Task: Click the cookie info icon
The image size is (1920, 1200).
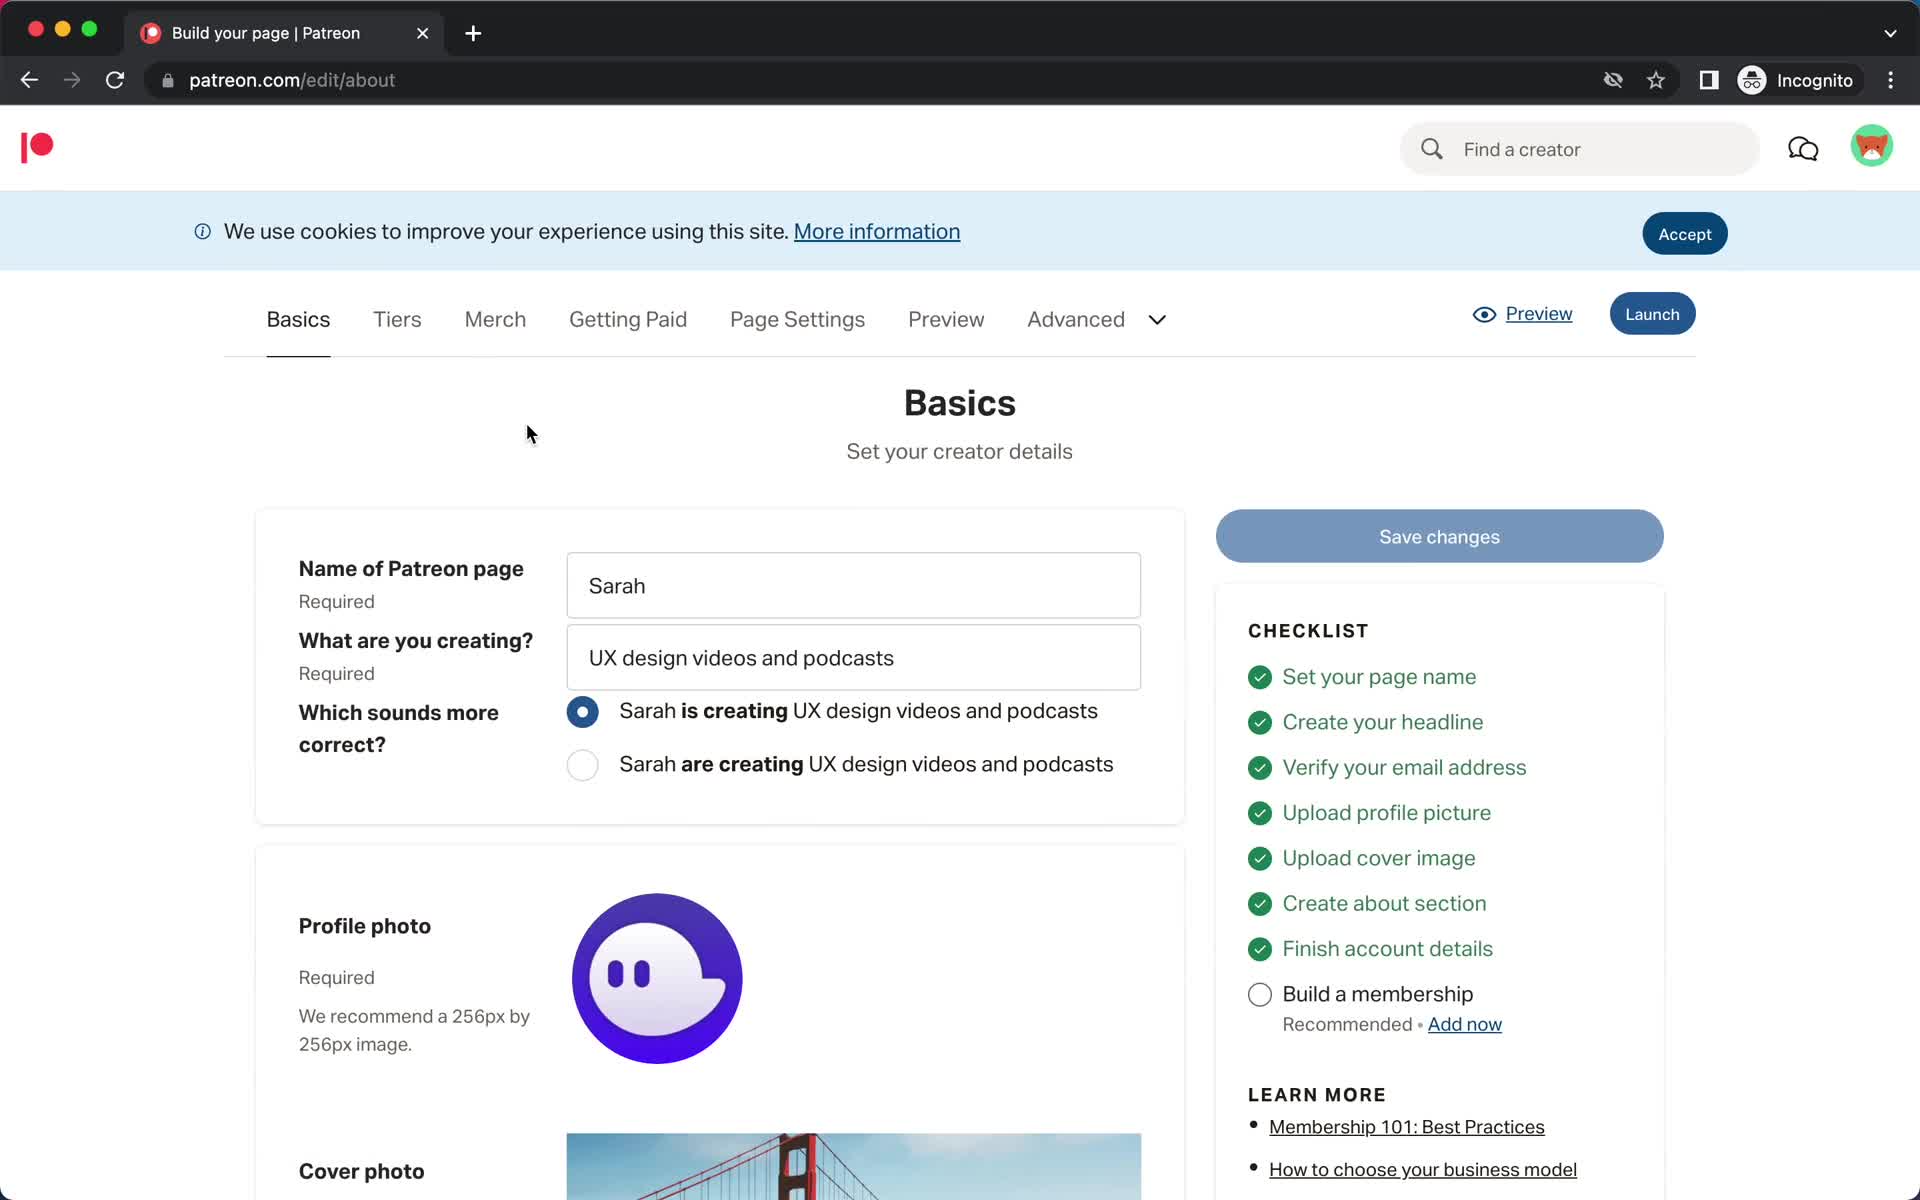Action: (202, 232)
